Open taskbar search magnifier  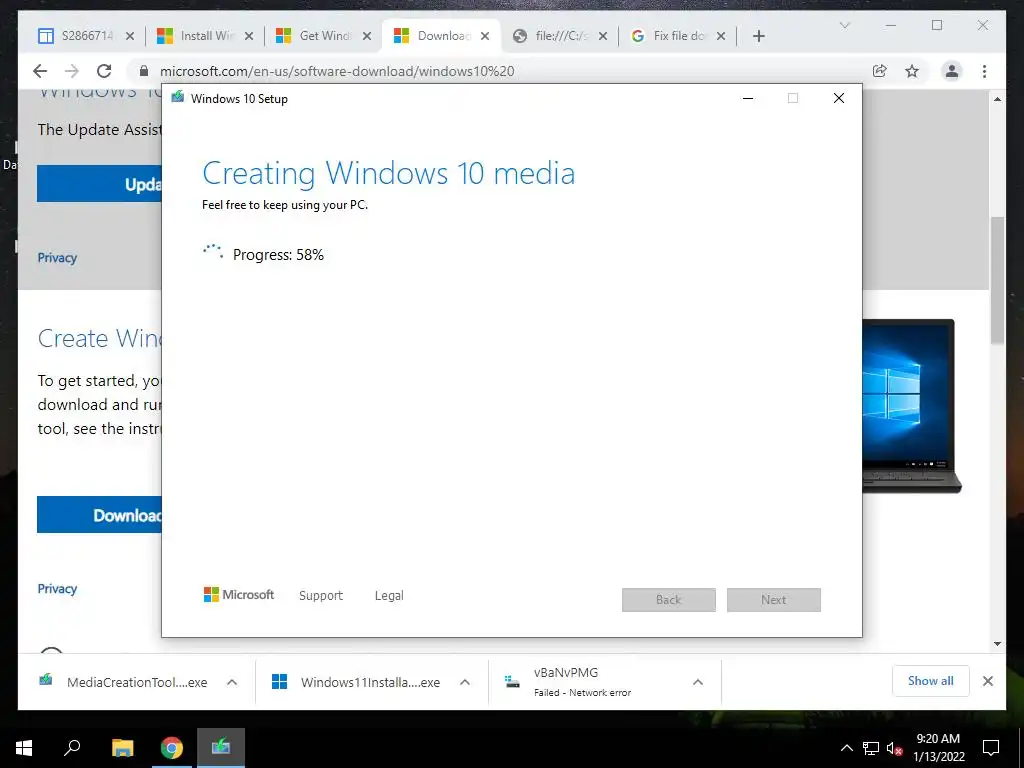pos(72,748)
